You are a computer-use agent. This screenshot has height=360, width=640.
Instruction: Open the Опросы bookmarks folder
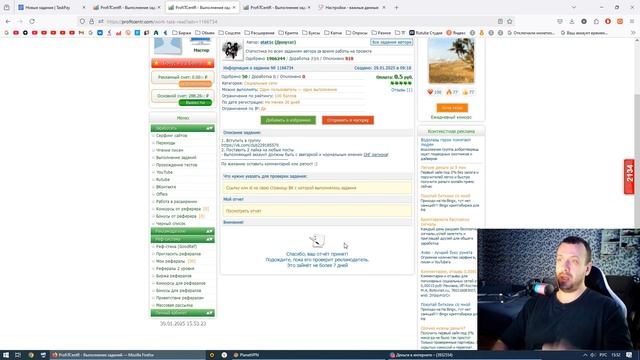pos(357,33)
